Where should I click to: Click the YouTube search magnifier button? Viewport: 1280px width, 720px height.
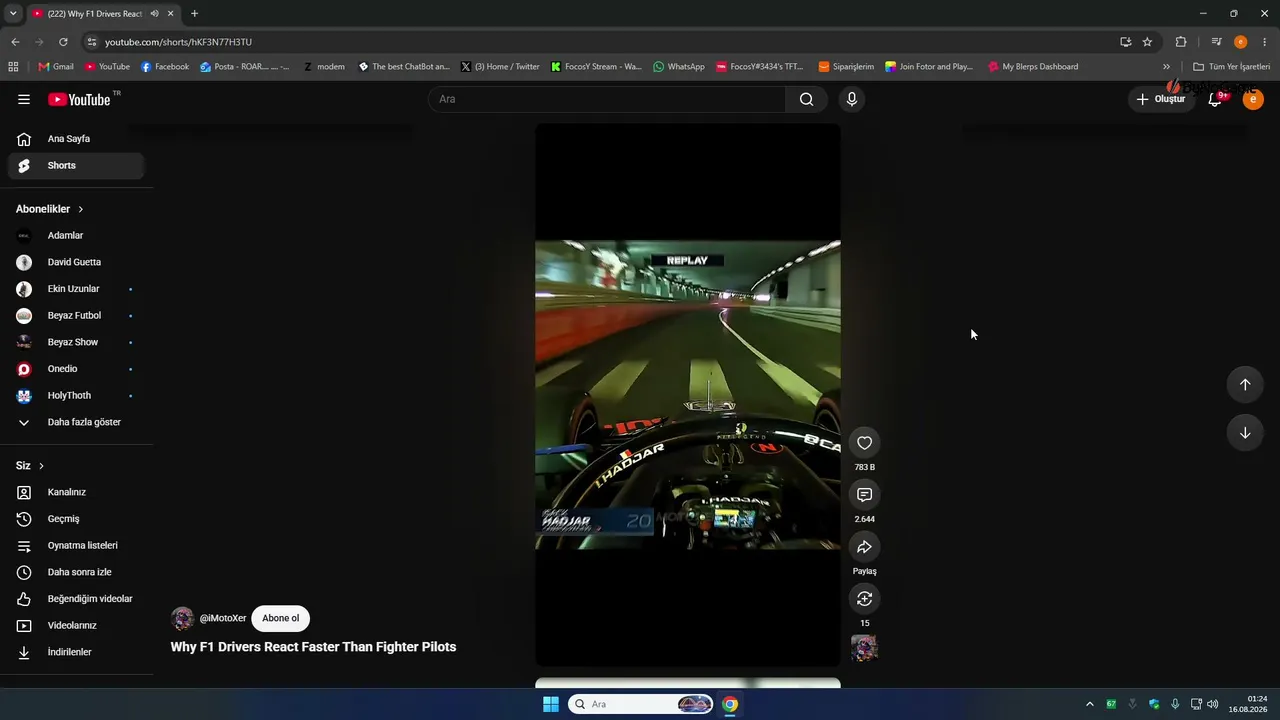click(806, 99)
